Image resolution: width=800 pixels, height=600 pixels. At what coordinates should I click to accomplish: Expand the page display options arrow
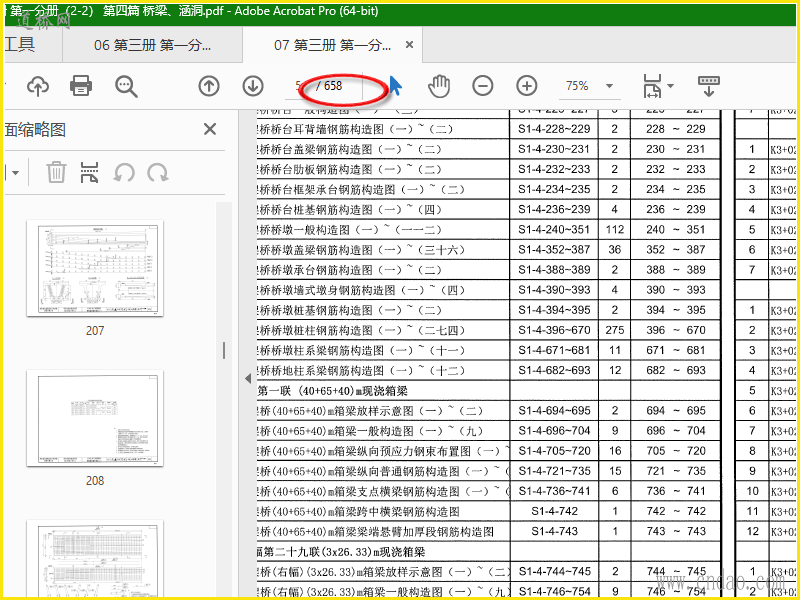click(x=670, y=86)
